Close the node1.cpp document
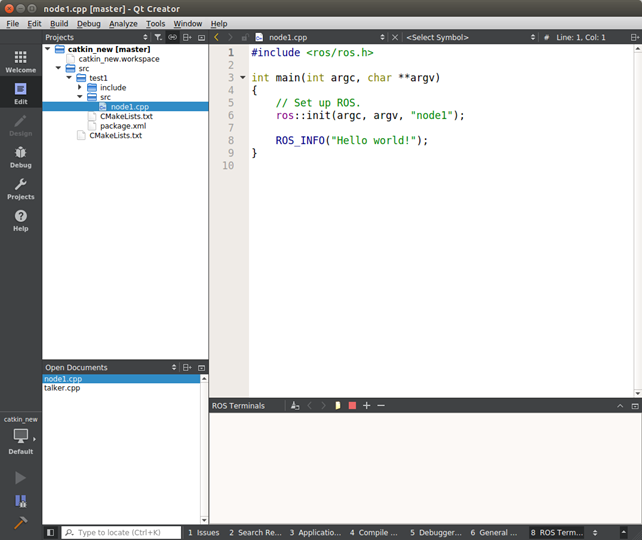 coord(395,37)
